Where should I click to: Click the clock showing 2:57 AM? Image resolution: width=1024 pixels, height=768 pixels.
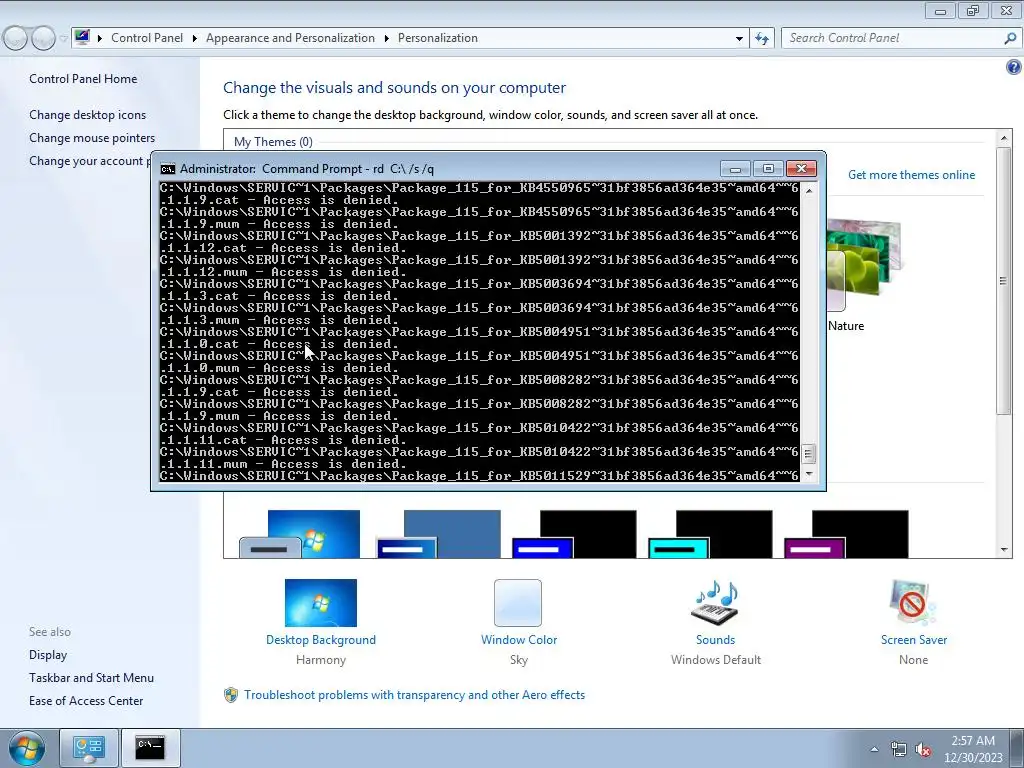(x=973, y=749)
